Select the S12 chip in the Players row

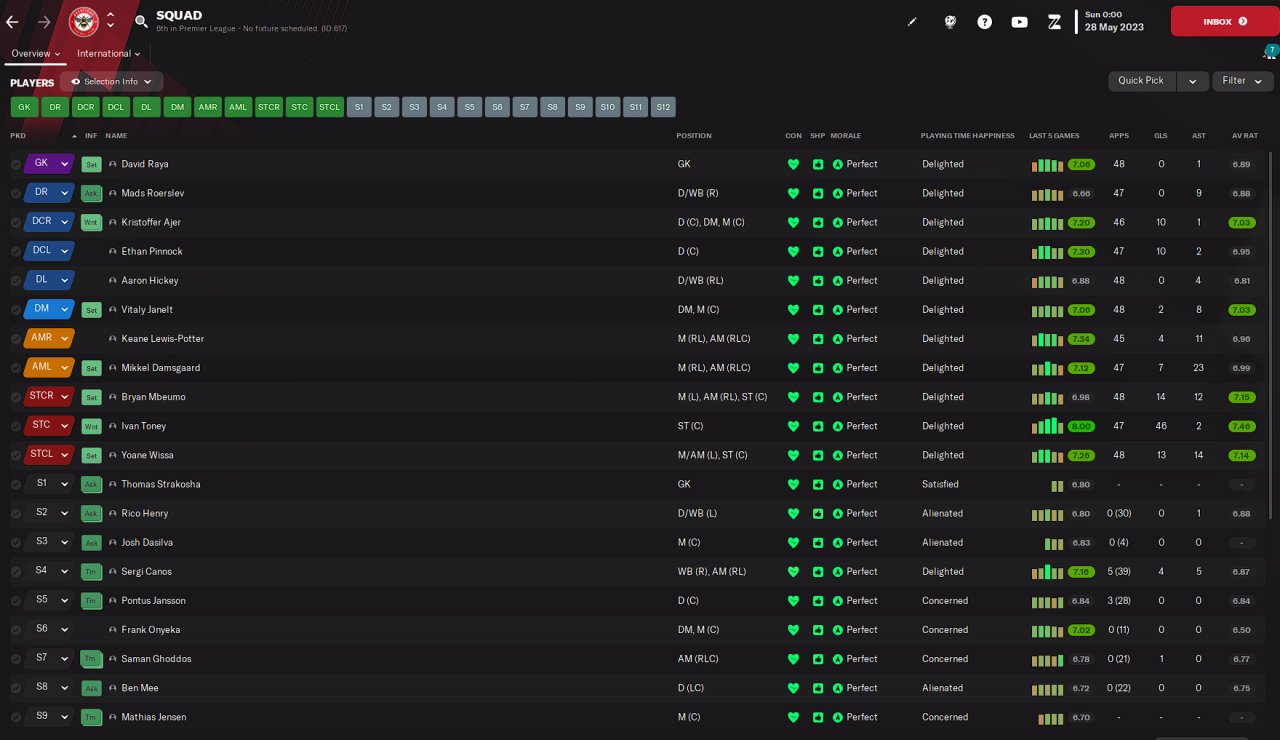(663, 107)
